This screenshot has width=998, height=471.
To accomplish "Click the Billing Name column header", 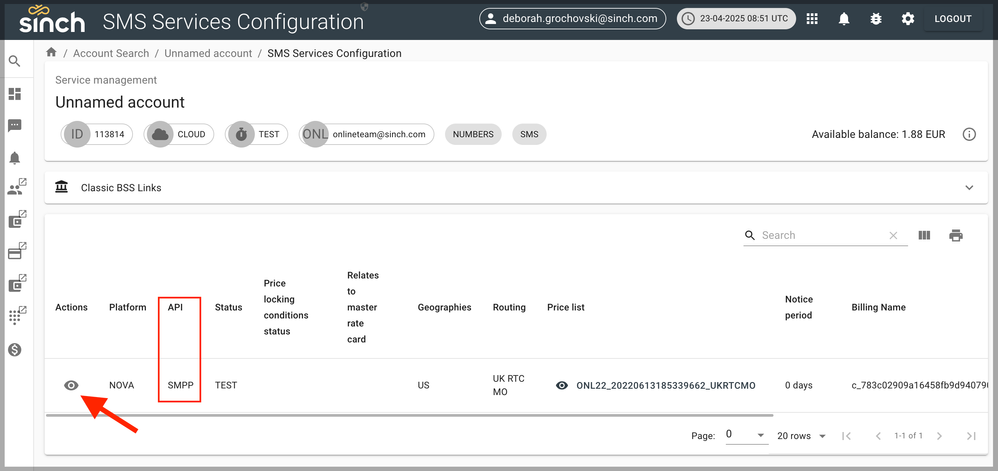I will [x=878, y=307].
